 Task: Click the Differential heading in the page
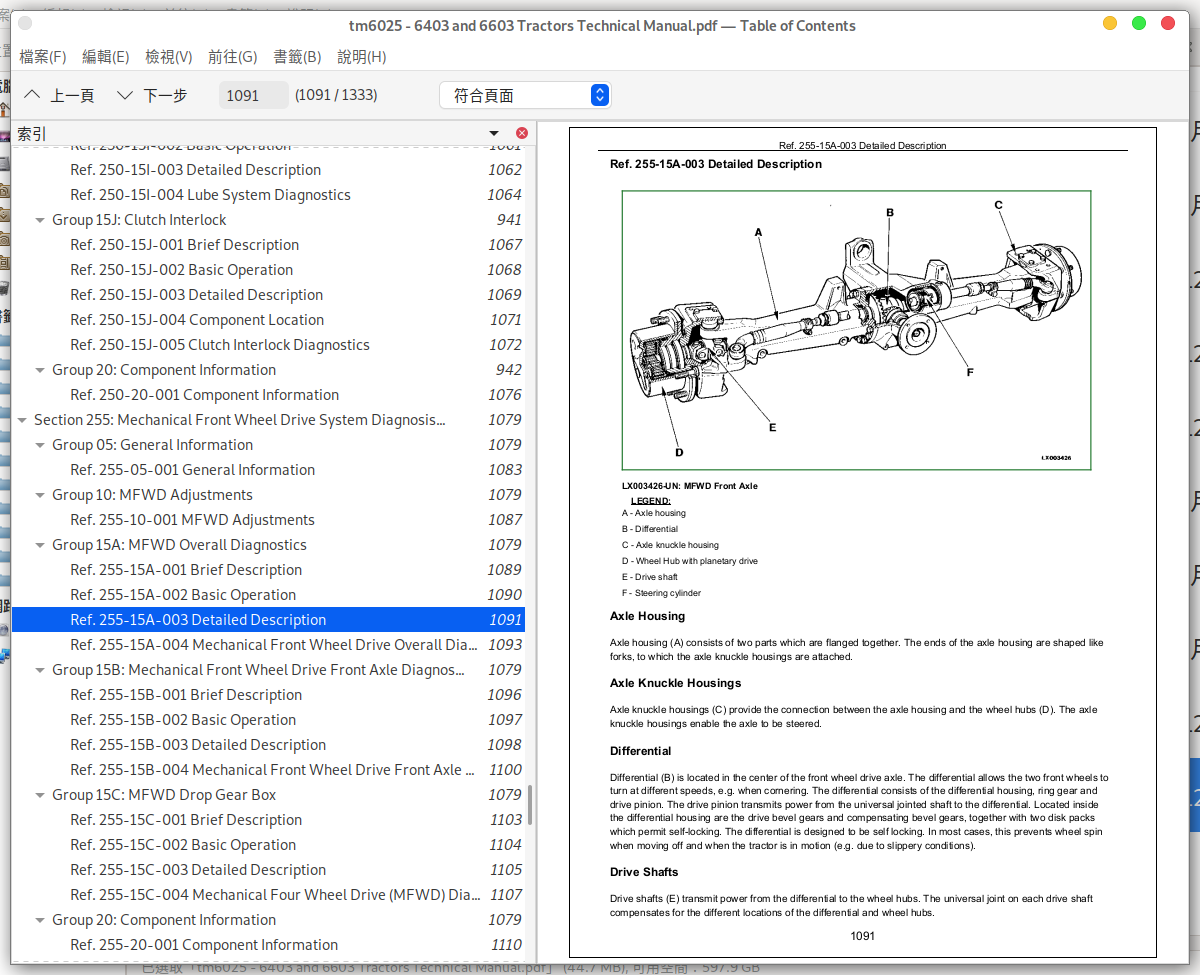tap(640, 751)
